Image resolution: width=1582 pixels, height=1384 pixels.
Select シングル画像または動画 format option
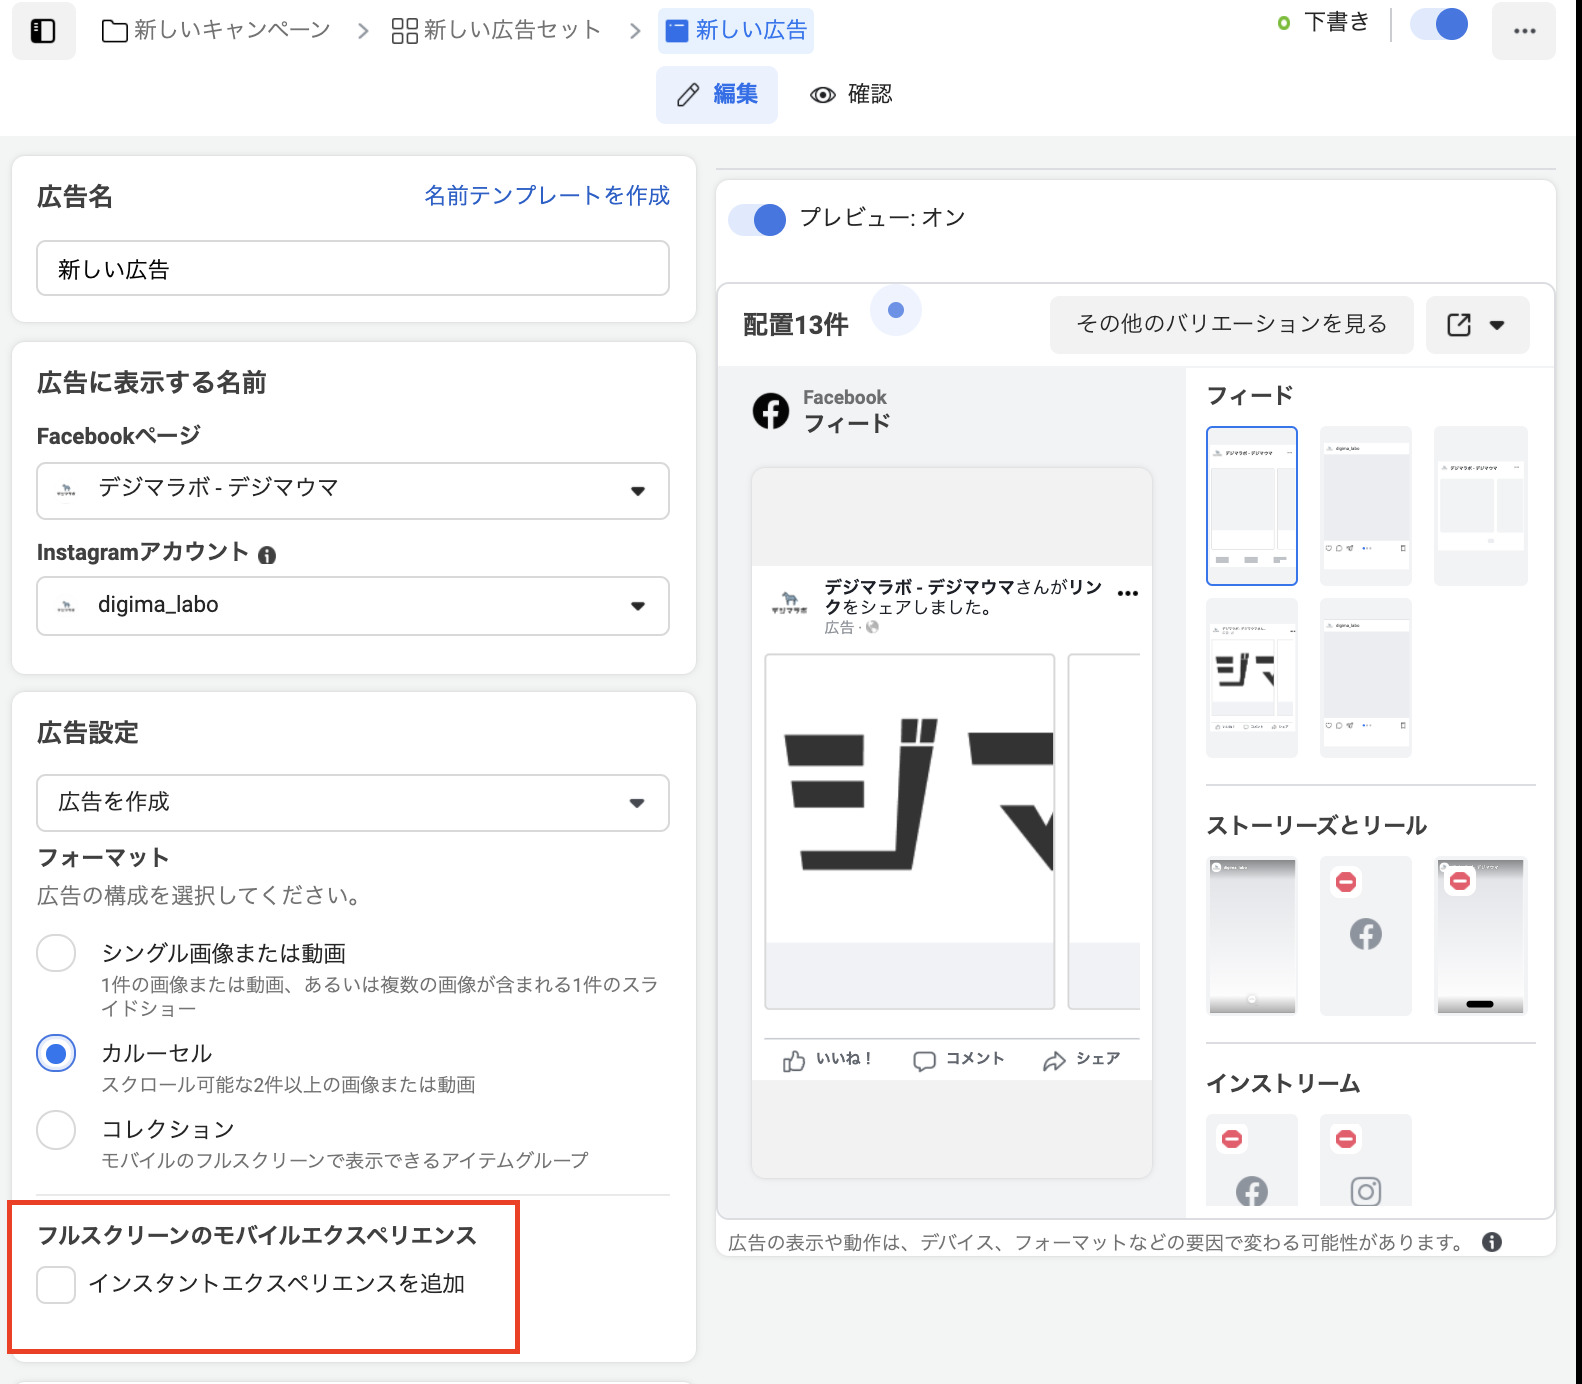[56, 953]
